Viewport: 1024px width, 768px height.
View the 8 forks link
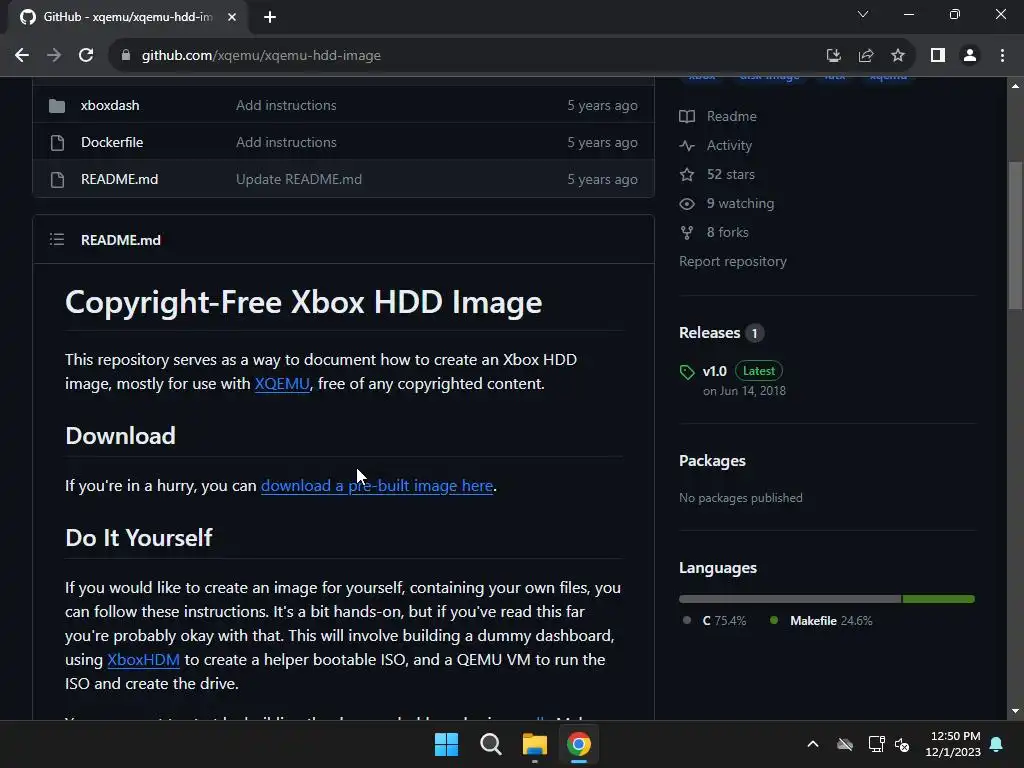tap(728, 232)
